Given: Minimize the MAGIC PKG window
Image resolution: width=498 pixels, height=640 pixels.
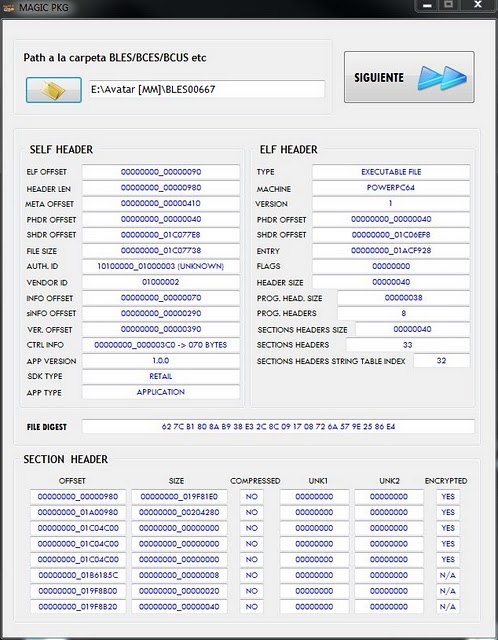Looking at the screenshot, I should pyautogui.click(x=427, y=5).
